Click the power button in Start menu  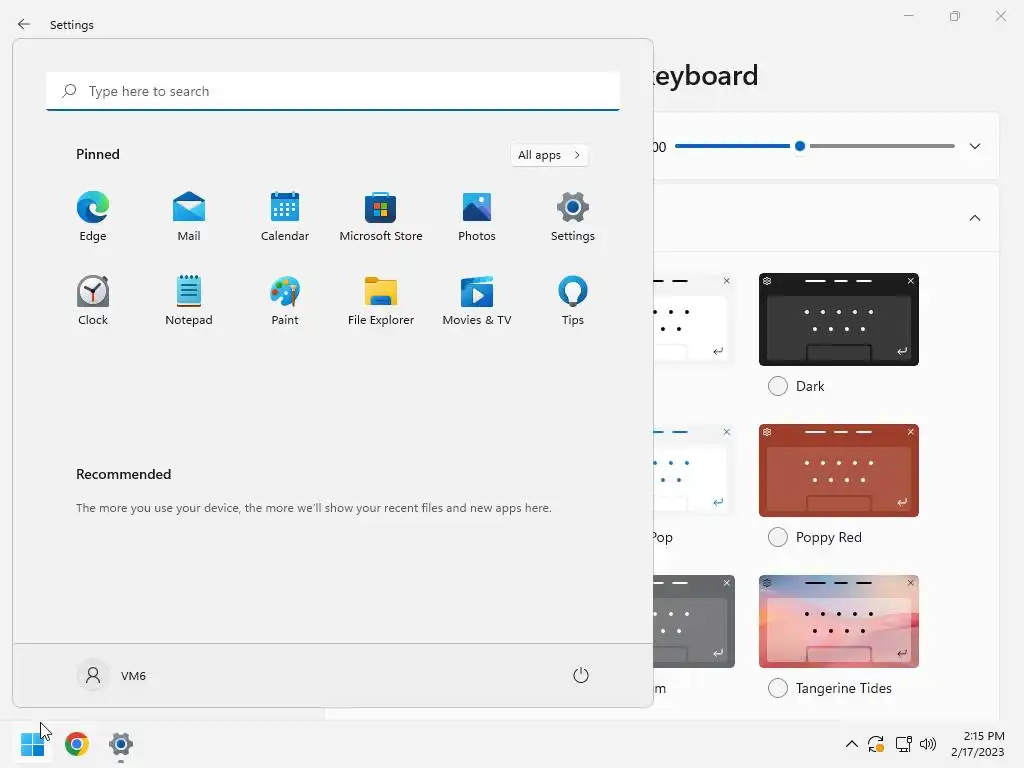coord(581,675)
